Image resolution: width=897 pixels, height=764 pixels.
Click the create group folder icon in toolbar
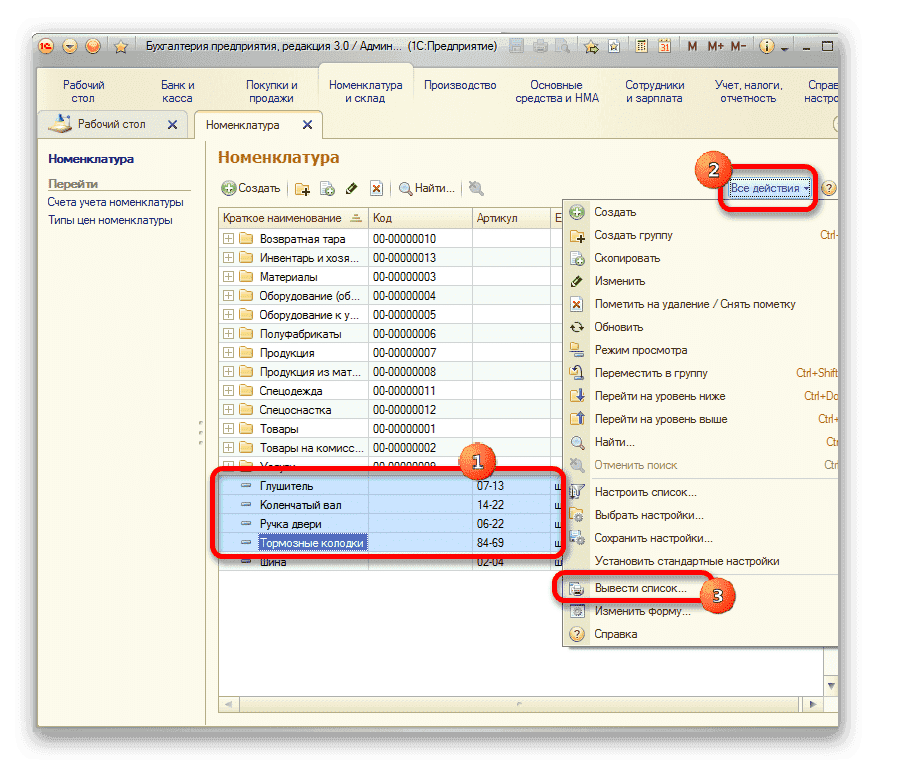pos(302,188)
